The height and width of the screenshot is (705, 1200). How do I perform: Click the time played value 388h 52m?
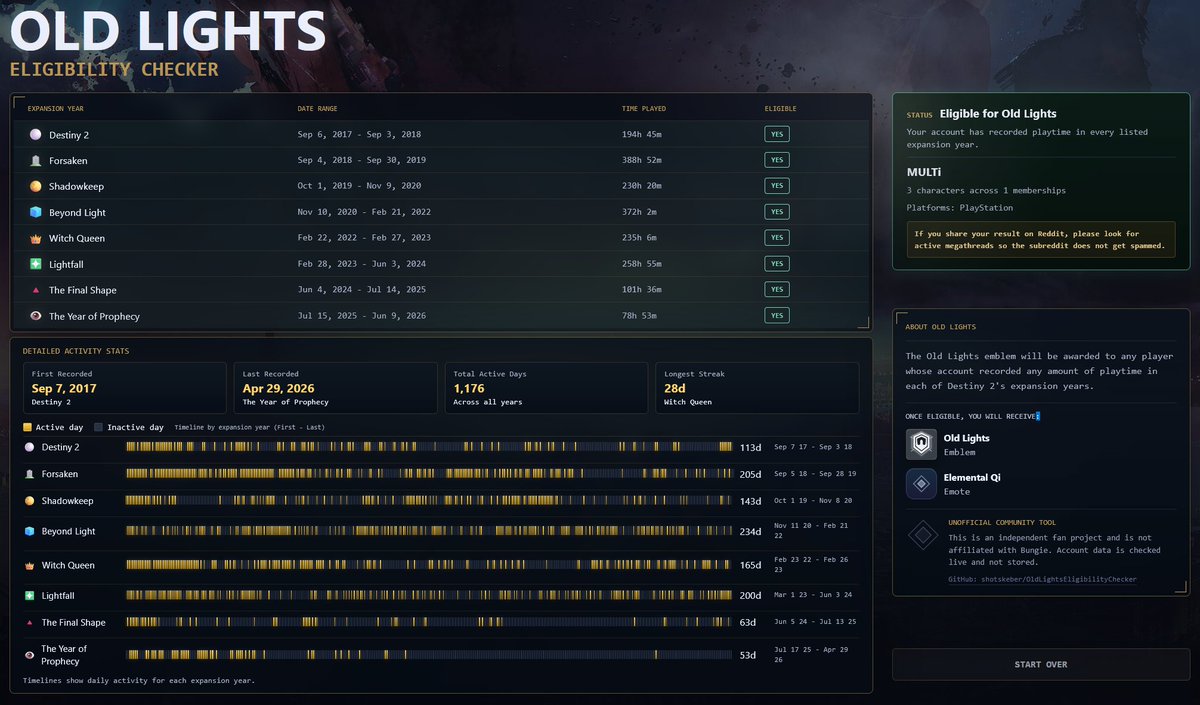643,160
